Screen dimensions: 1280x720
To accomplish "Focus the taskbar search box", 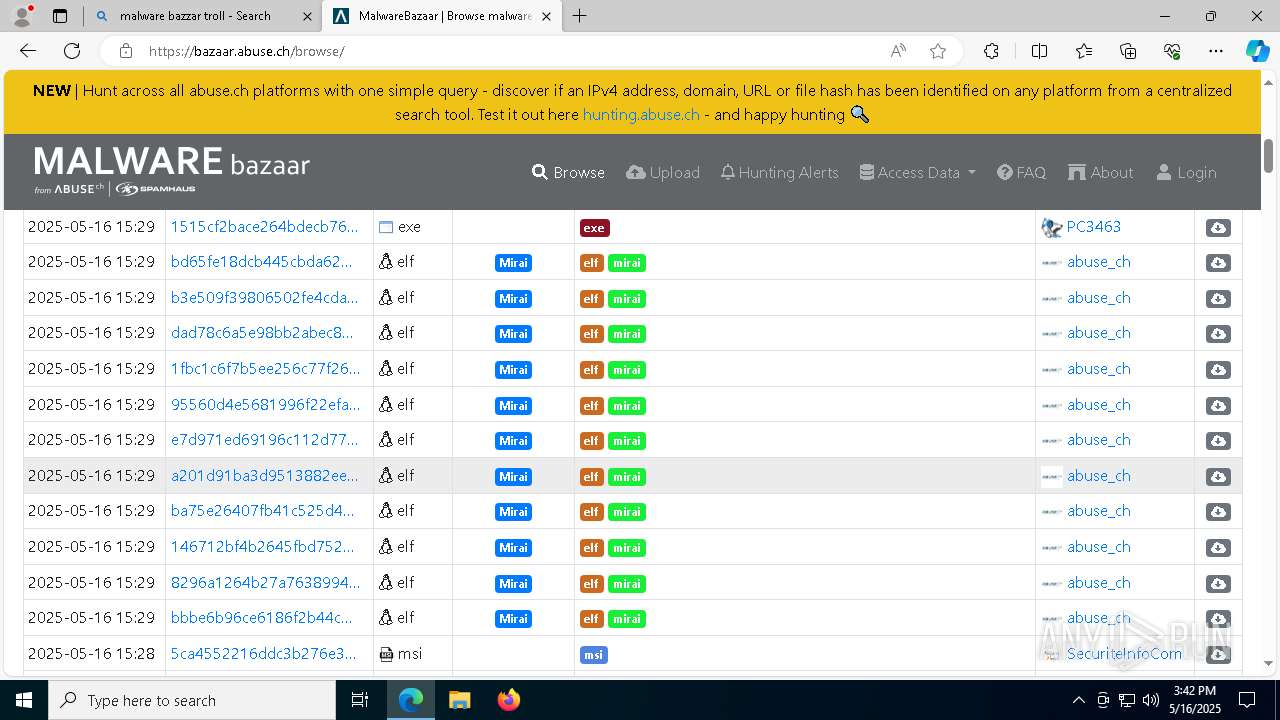I will [192, 700].
